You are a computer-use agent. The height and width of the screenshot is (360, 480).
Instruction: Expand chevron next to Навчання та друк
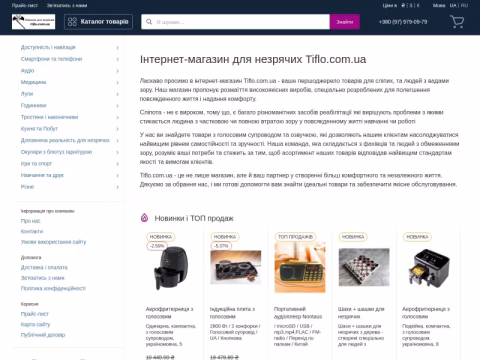pos(117,175)
